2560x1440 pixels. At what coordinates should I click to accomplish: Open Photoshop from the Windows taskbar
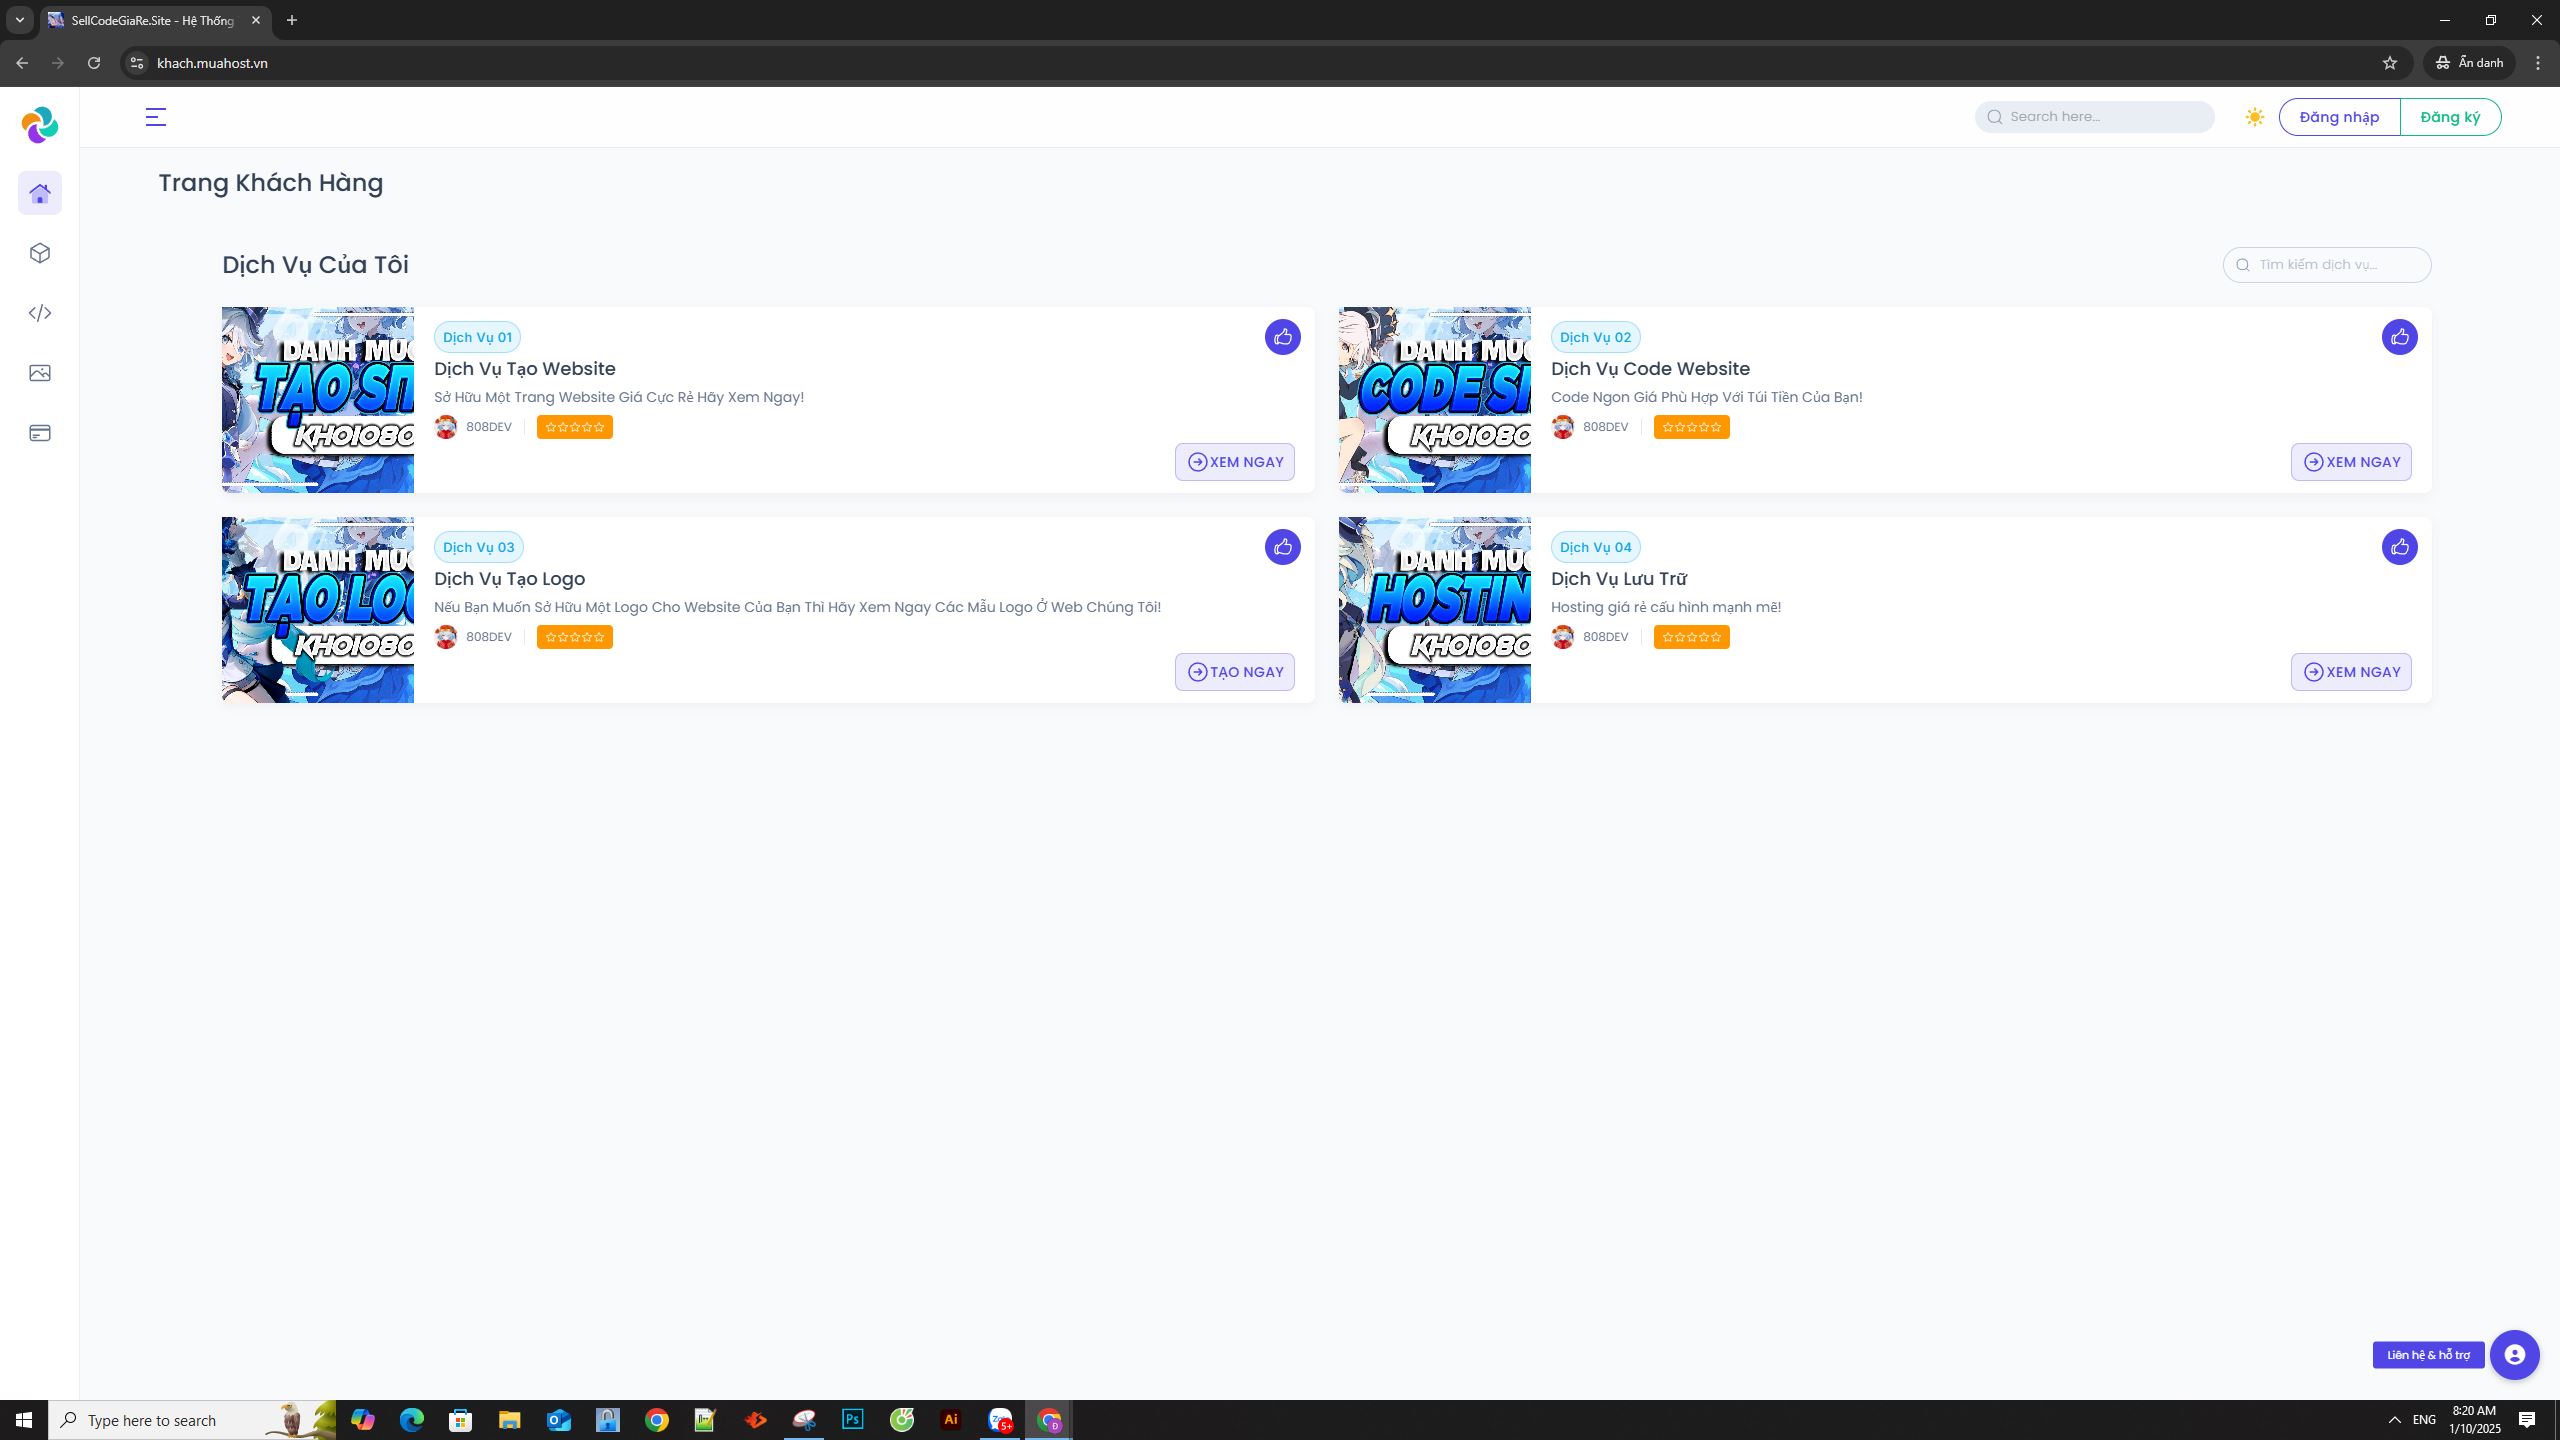853,1419
